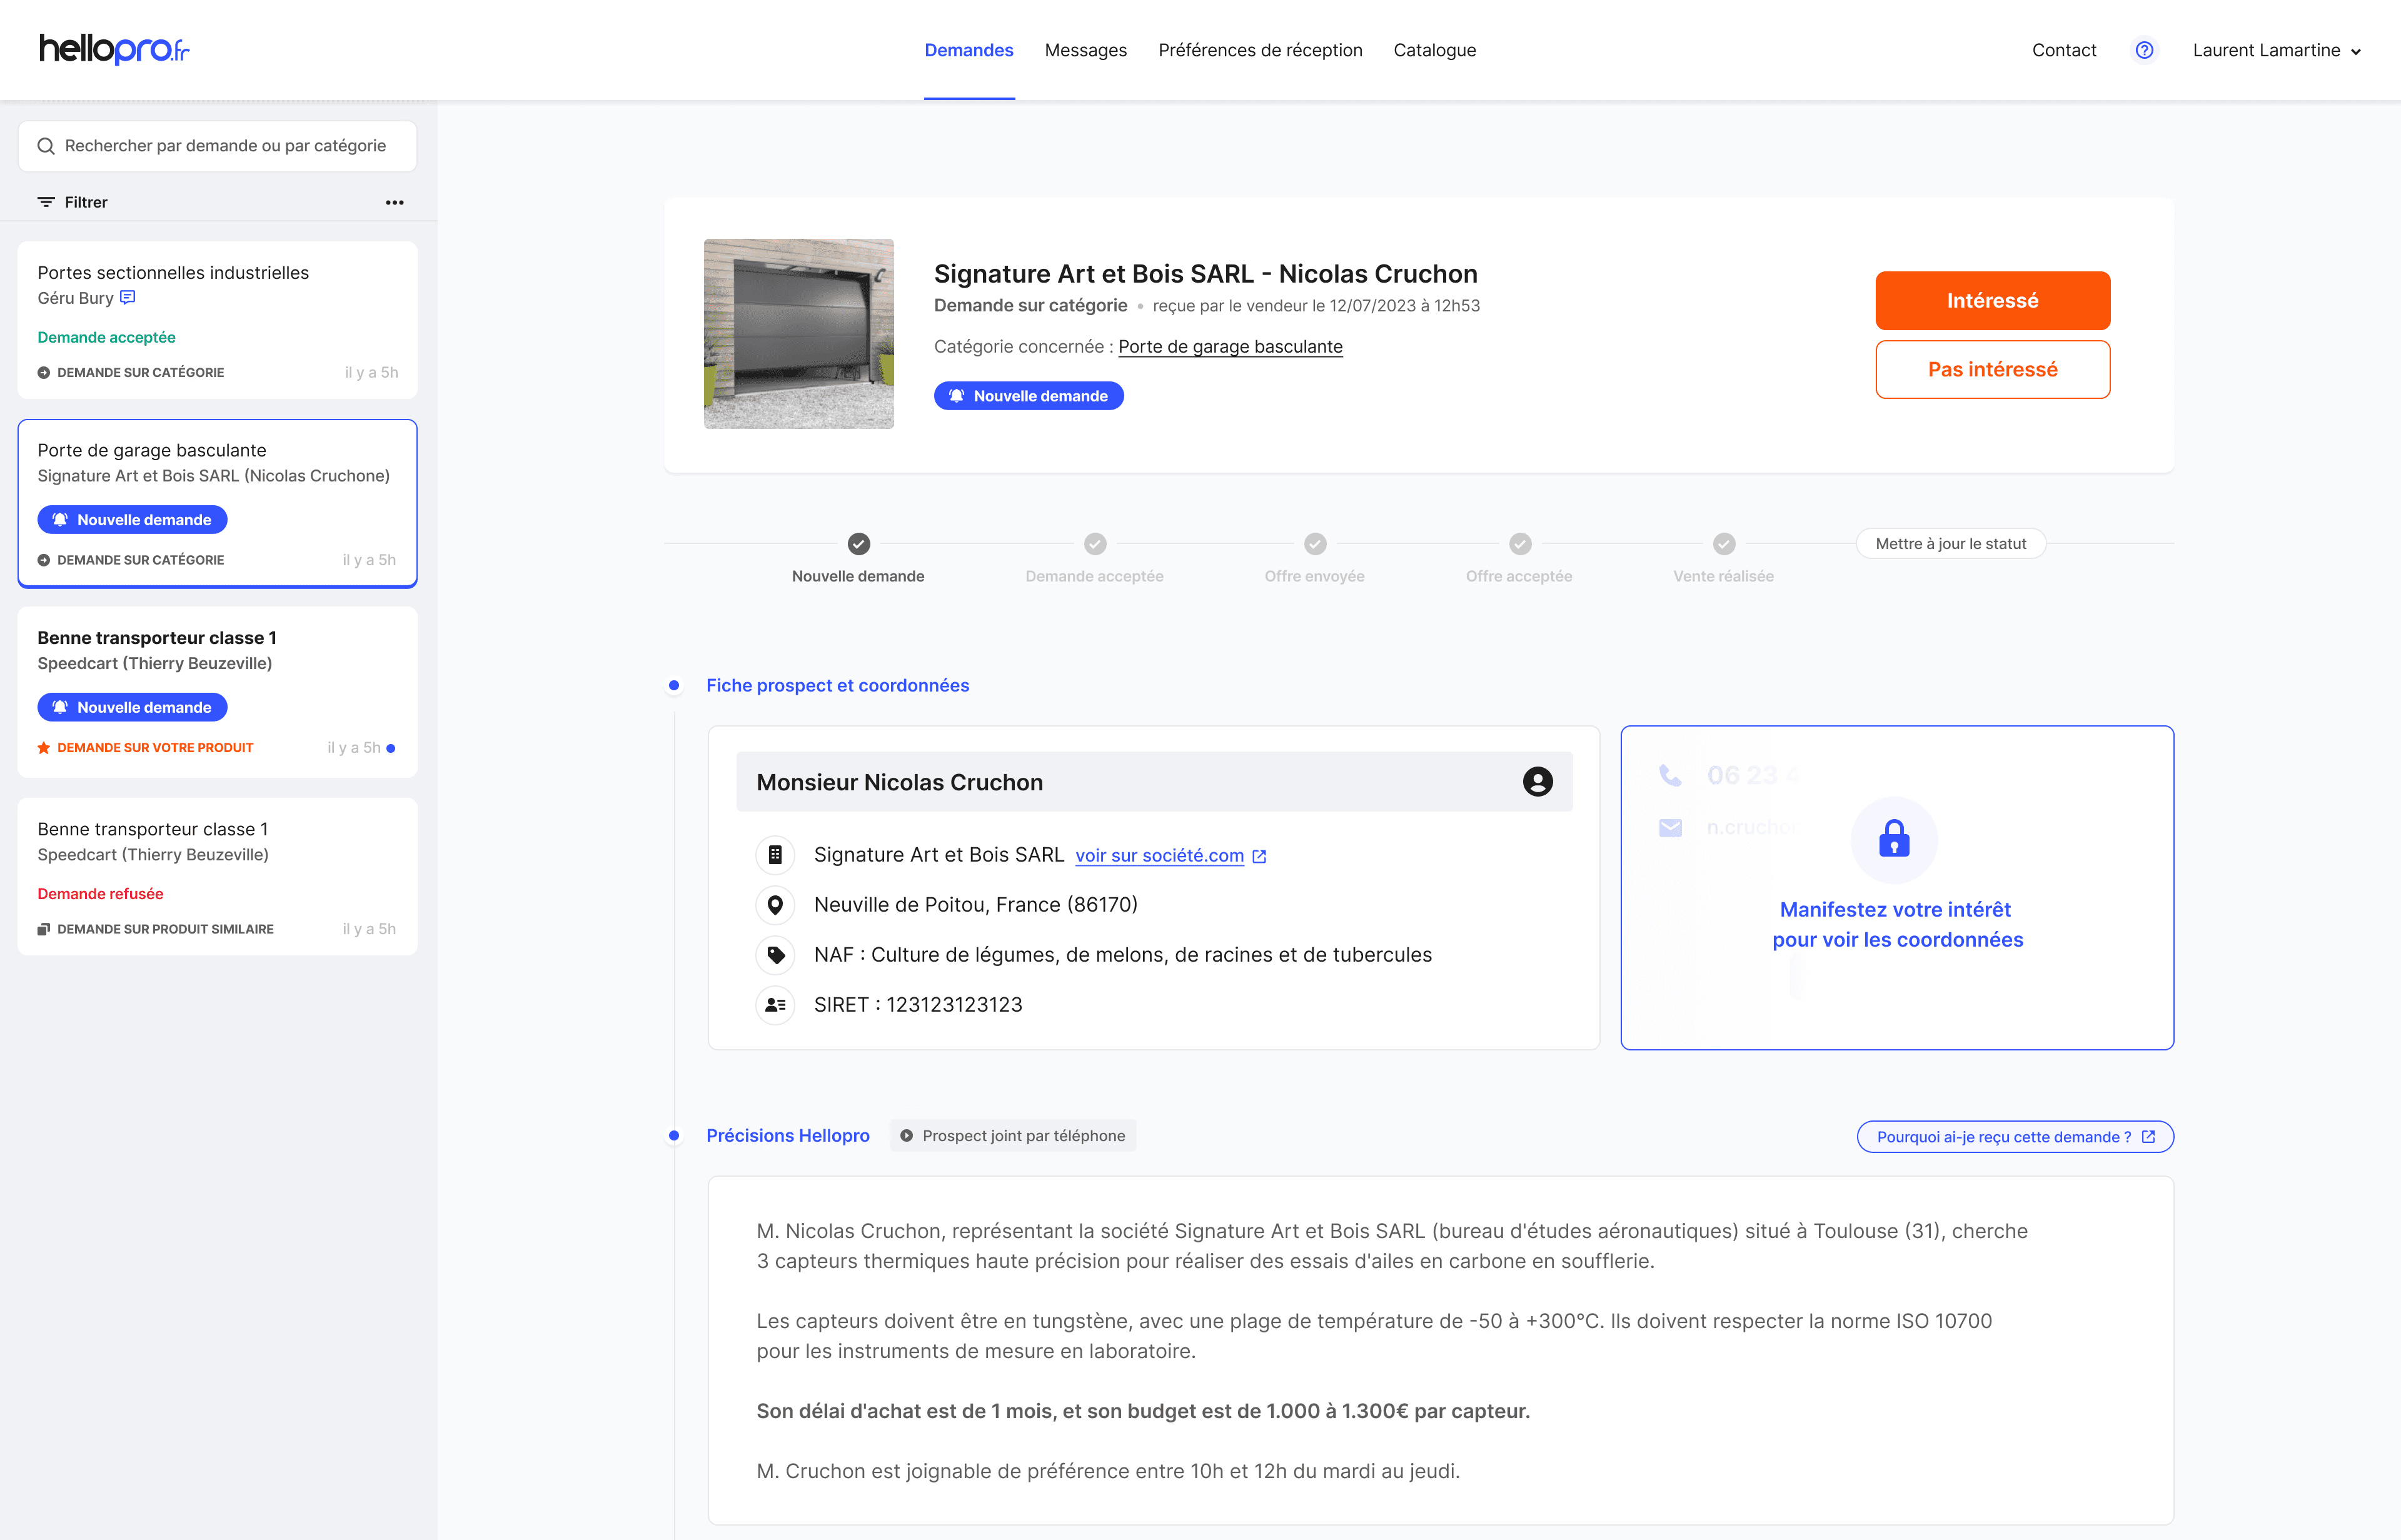Open the Messages tab

pos(1085,50)
